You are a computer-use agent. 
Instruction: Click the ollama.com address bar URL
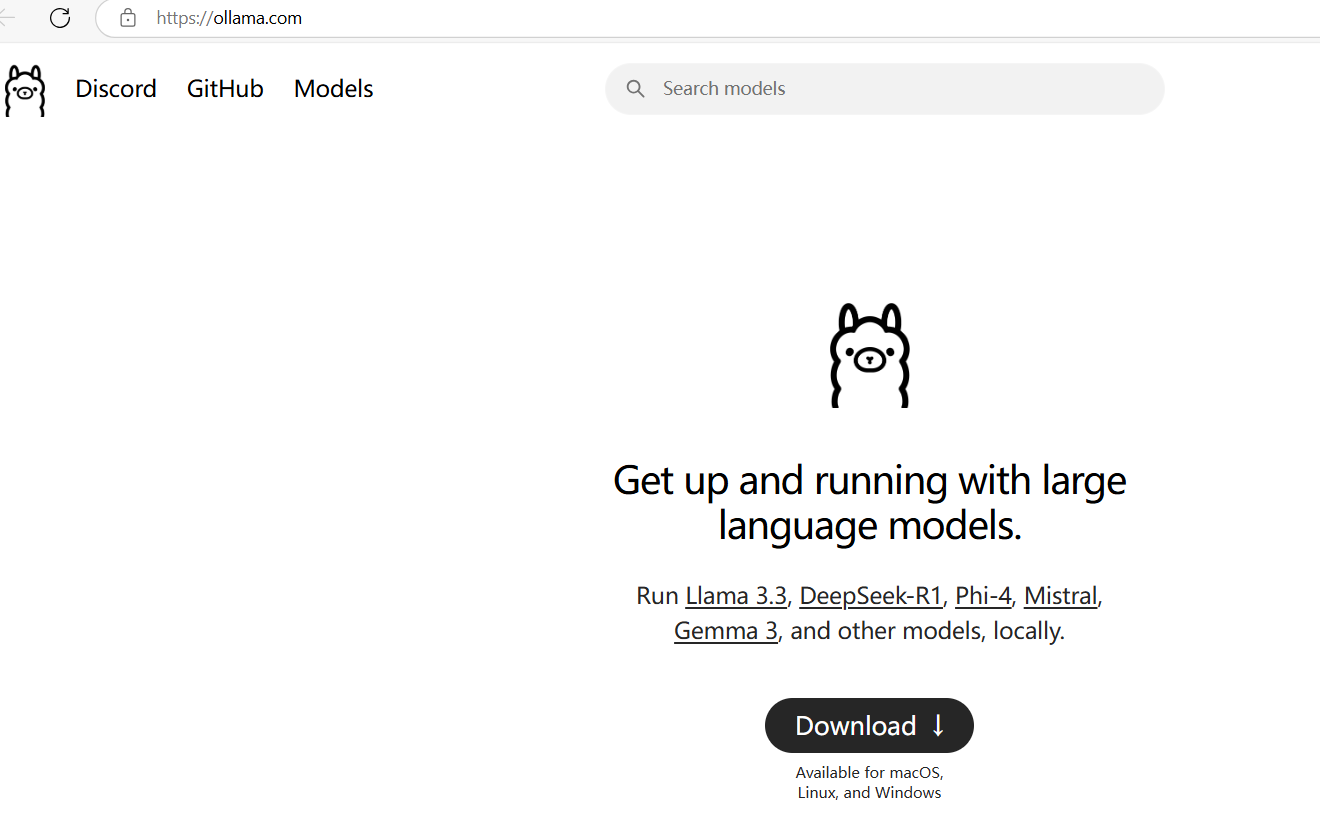pos(229,18)
